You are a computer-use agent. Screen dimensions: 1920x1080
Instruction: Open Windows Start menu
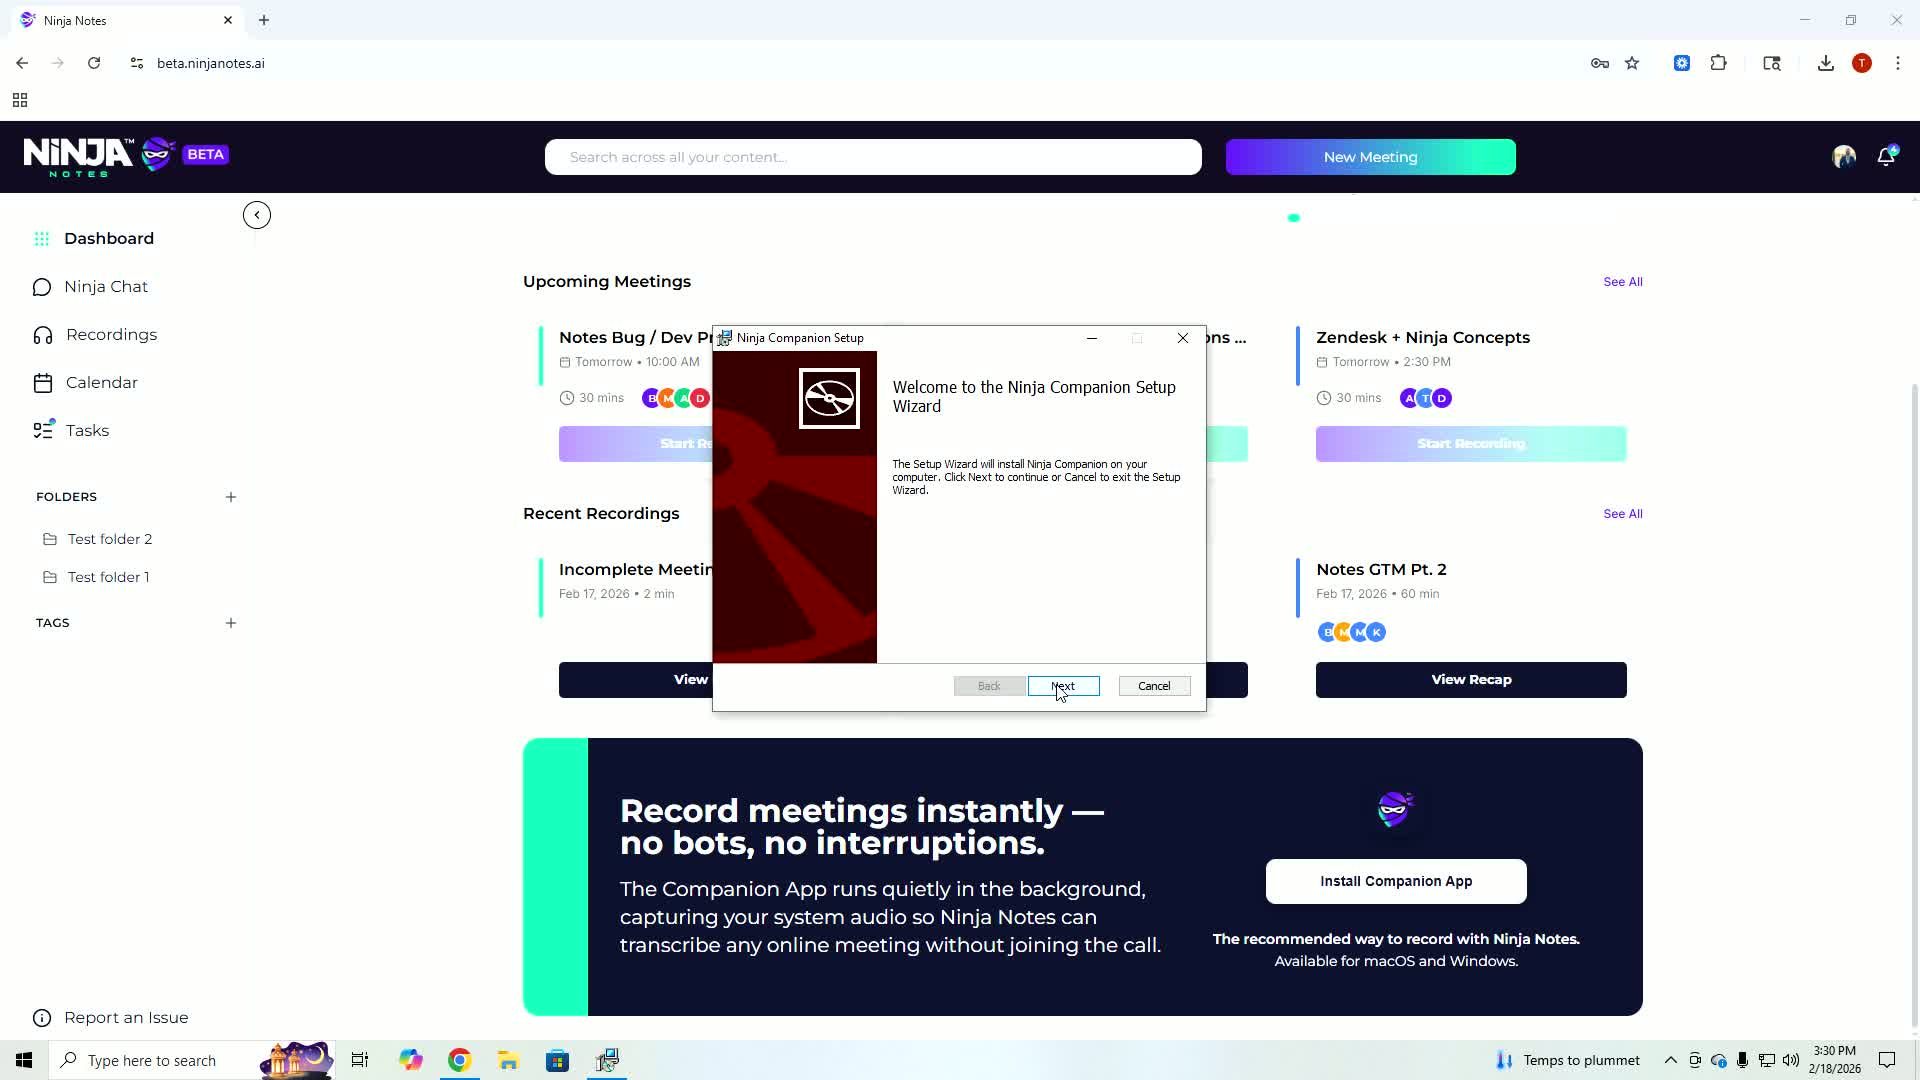point(24,1060)
